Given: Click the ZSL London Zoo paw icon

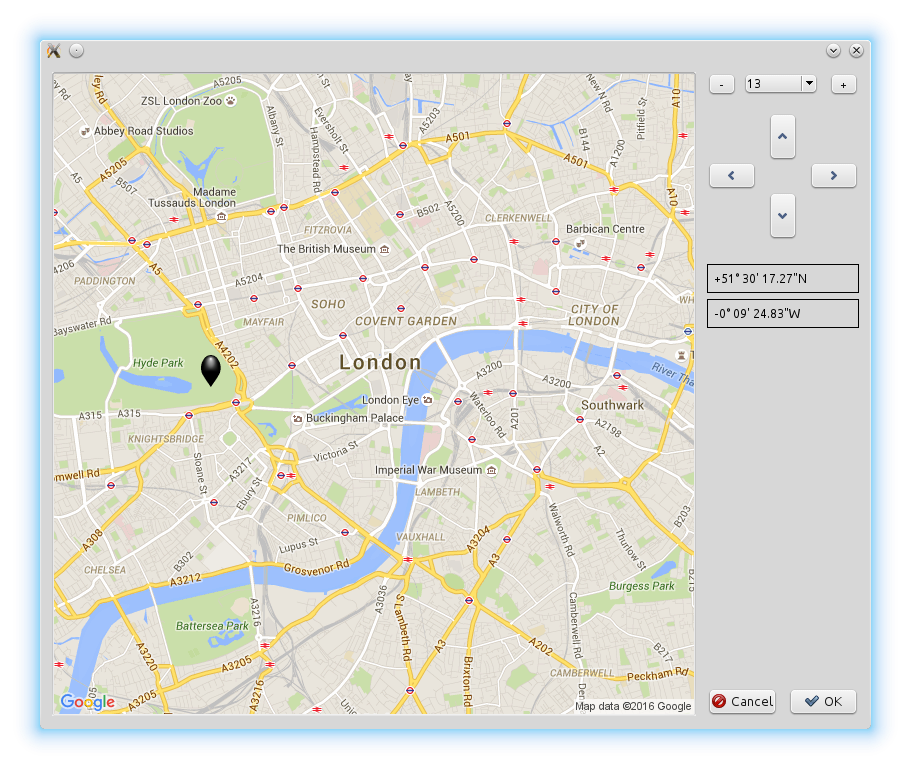Looking at the screenshot, I should click(x=231, y=100).
